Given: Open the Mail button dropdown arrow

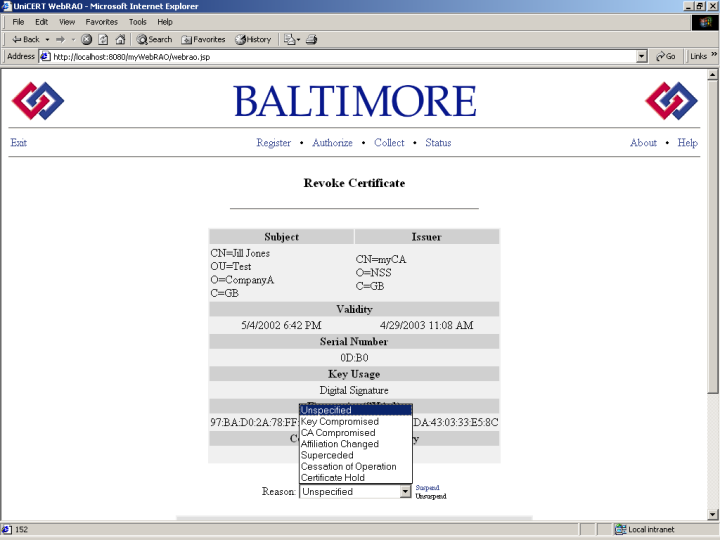Looking at the screenshot, I should pyautogui.click(x=298, y=40).
